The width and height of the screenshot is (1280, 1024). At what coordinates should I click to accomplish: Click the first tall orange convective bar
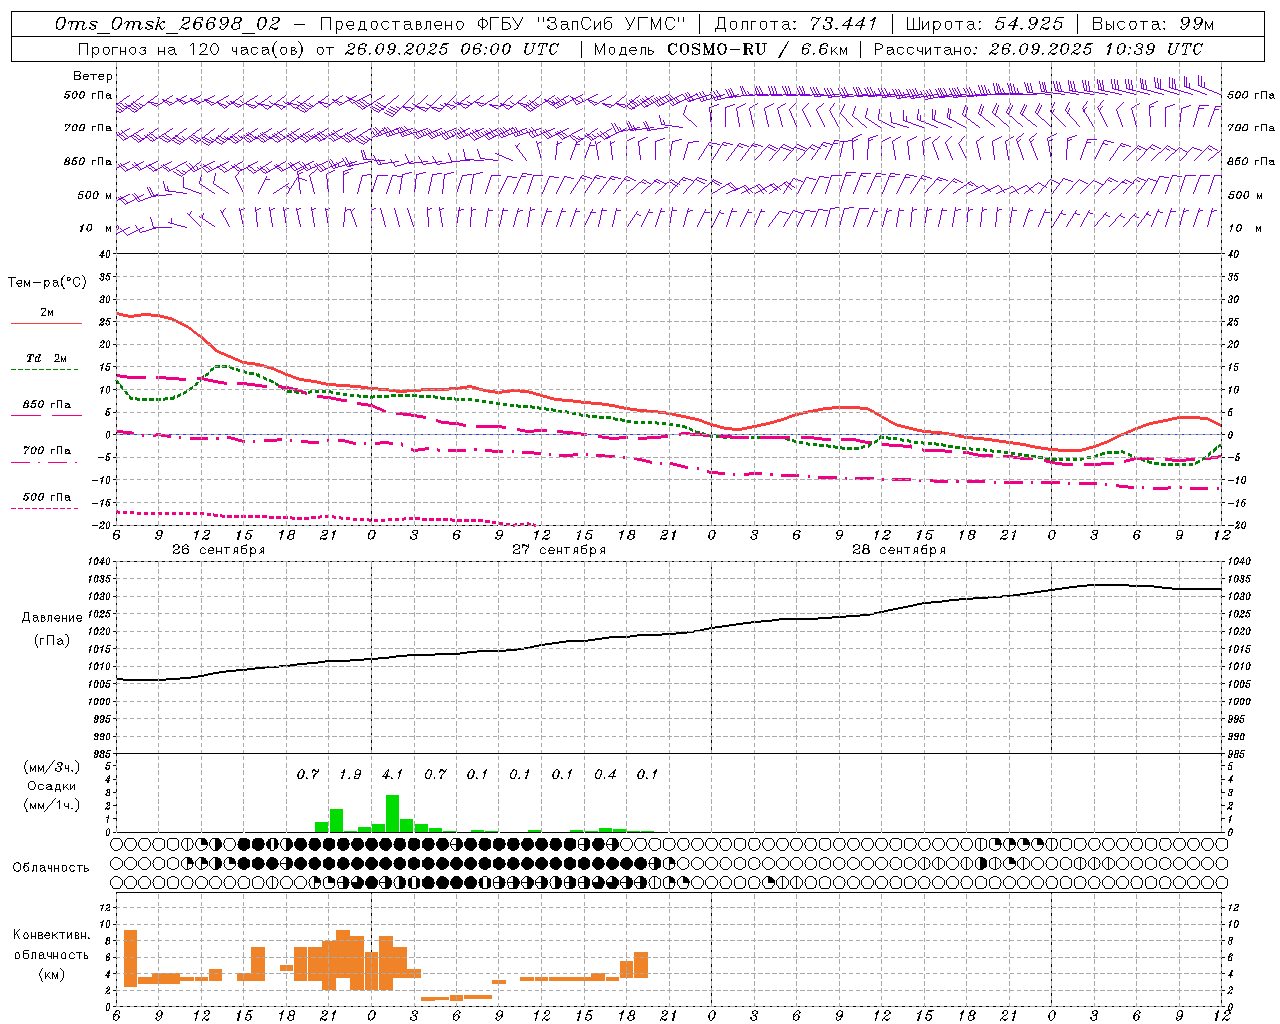point(130,958)
